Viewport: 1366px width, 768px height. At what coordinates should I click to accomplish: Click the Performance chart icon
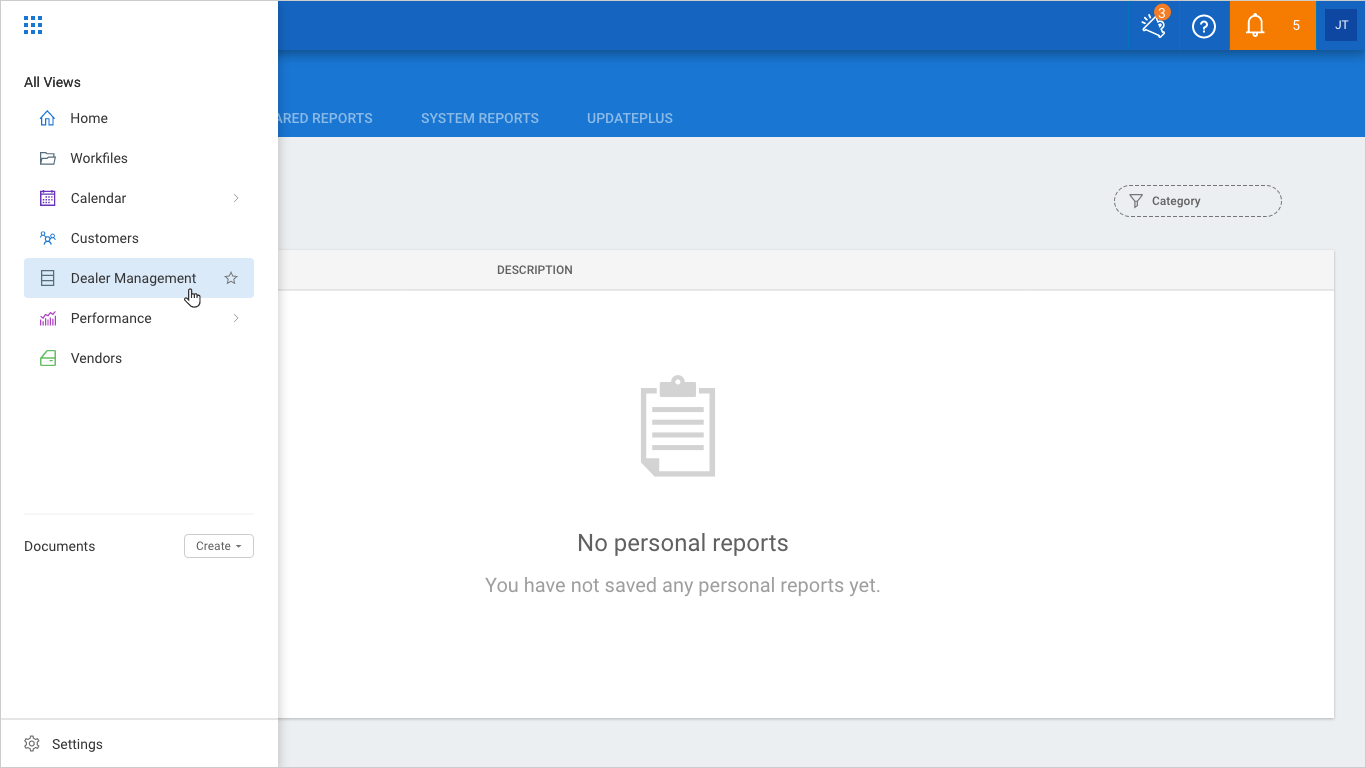[47, 318]
